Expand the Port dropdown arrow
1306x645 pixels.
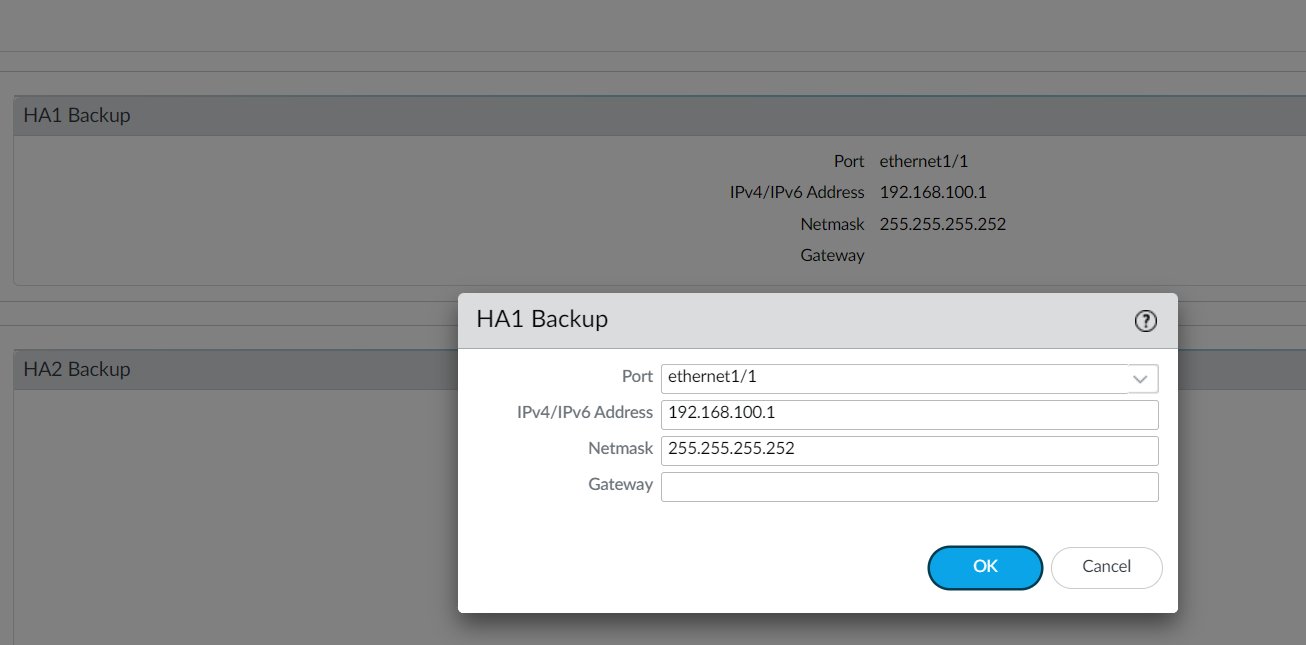click(x=1142, y=379)
